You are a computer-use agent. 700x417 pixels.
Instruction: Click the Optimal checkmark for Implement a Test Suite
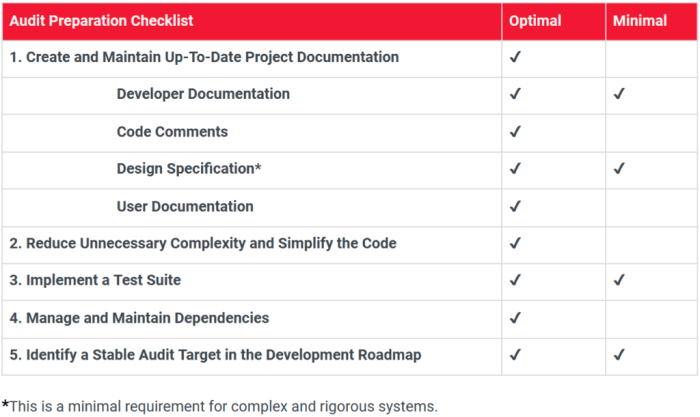click(x=515, y=280)
